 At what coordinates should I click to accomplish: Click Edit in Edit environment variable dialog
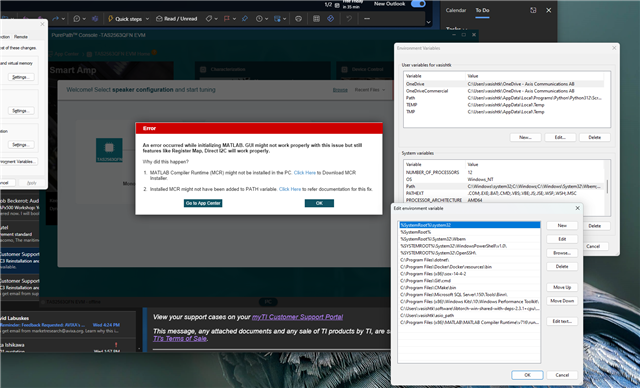click(x=562, y=239)
